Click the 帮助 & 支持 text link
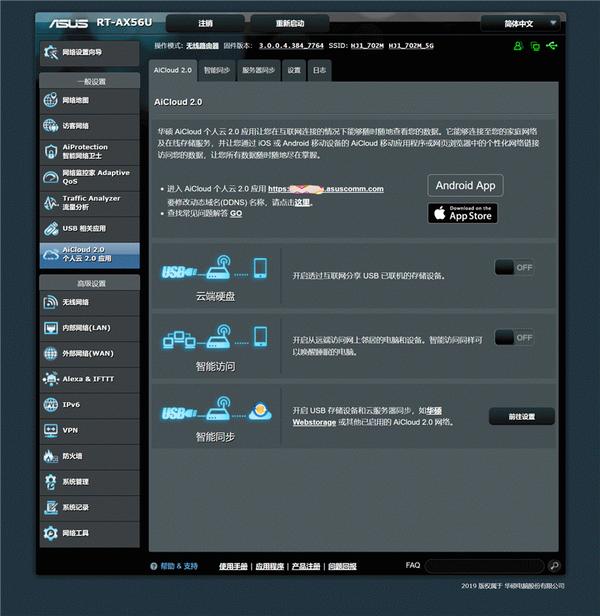The image size is (600, 616). pyautogui.click(x=179, y=566)
